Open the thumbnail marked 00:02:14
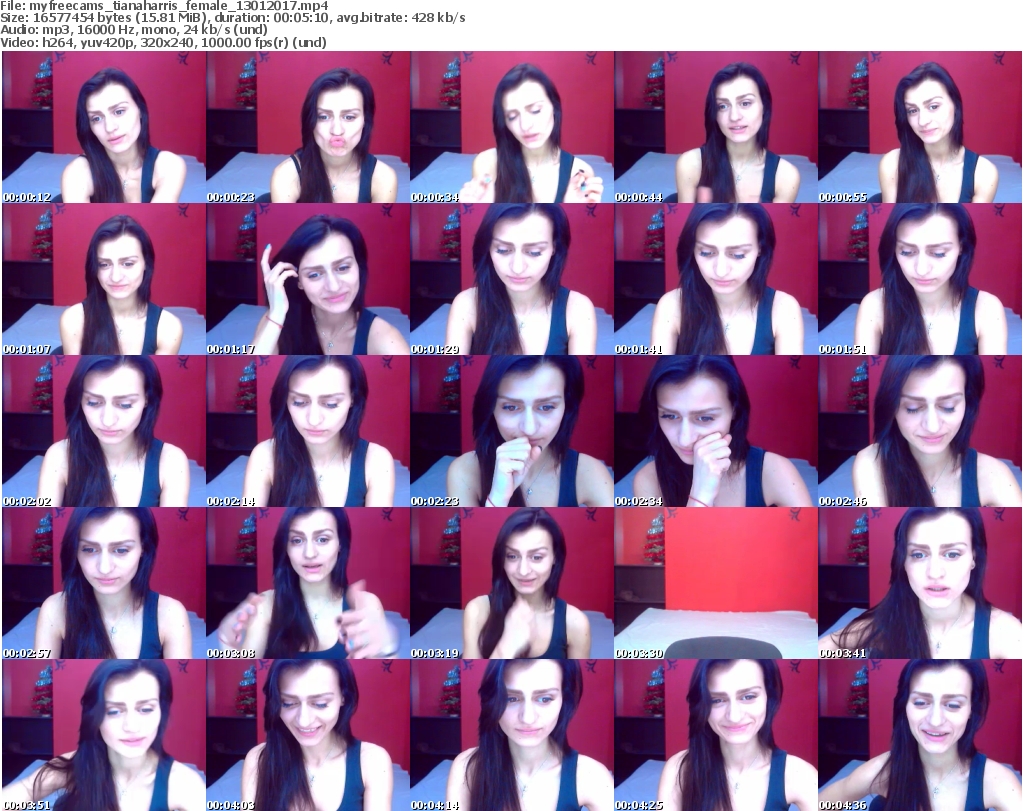This screenshot has width=1024, height=811. [308, 432]
